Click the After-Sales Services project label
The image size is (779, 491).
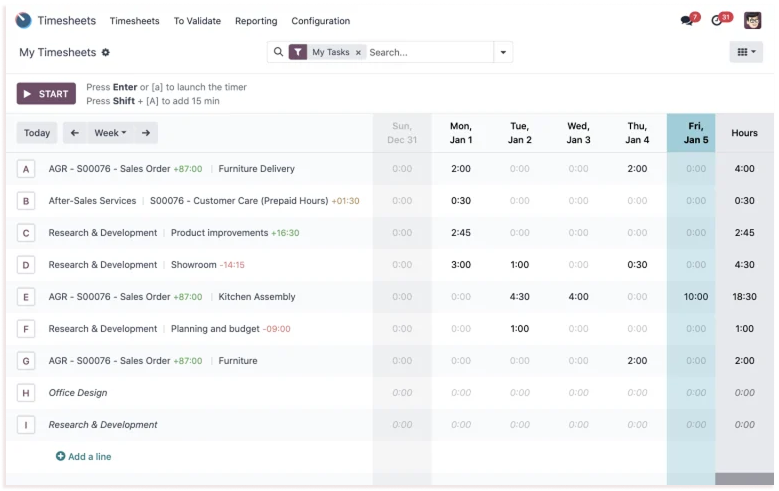[x=92, y=201]
